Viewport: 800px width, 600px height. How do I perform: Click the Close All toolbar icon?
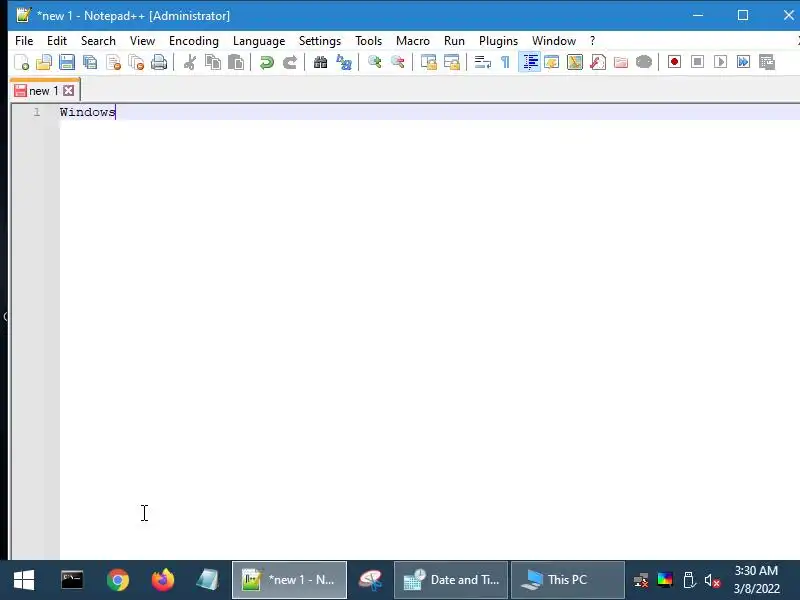[x=136, y=62]
